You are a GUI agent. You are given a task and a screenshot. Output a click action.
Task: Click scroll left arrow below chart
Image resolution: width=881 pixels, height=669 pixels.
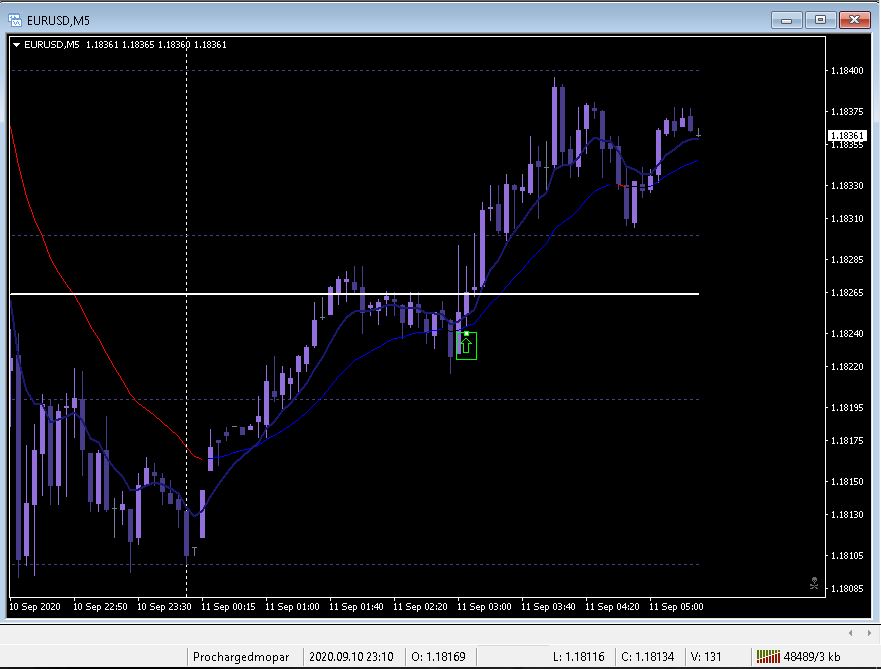pos(851,633)
